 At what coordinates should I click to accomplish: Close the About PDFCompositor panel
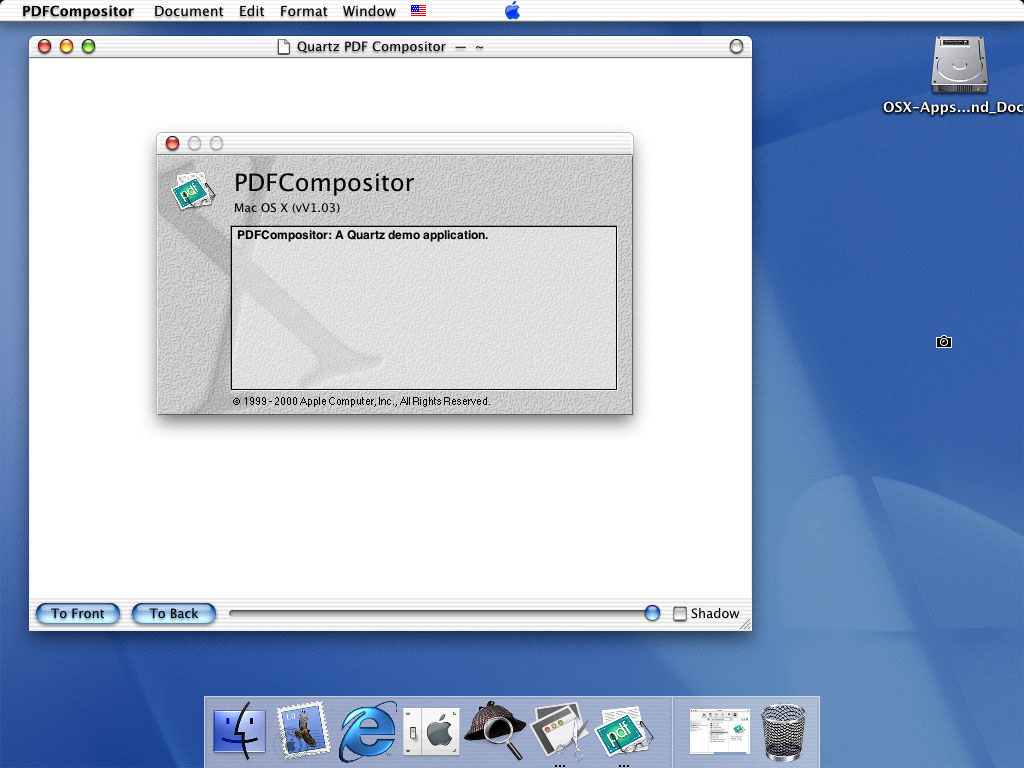[x=172, y=143]
